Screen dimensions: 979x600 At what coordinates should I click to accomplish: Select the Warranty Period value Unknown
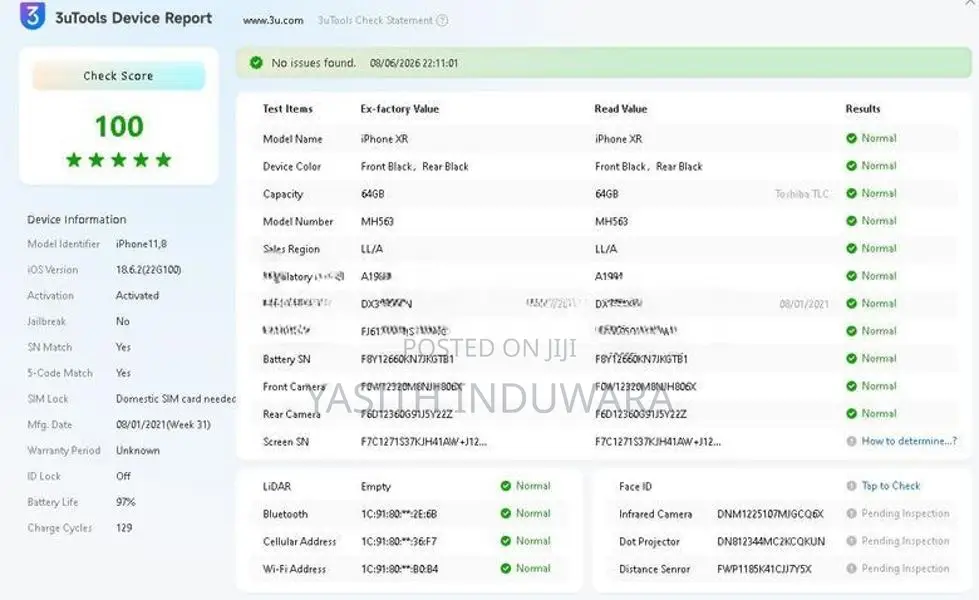click(x=137, y=450)
